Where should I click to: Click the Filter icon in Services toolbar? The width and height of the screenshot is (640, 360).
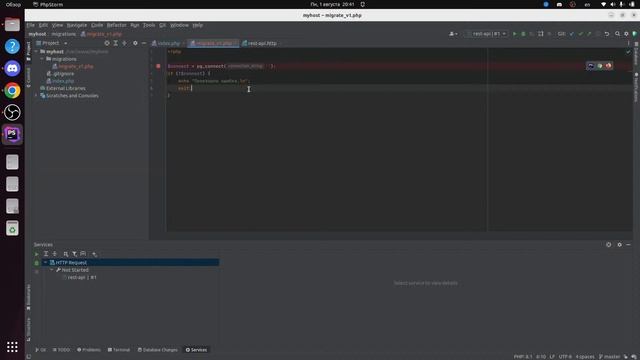click(74, 254)
